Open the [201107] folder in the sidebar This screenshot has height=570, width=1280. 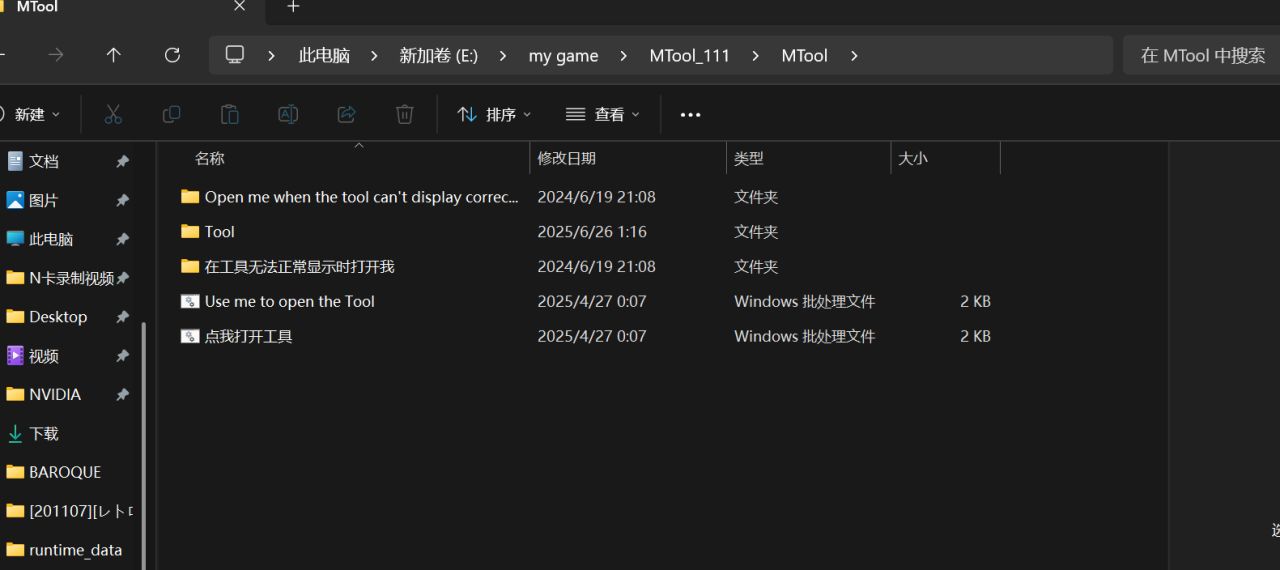pos(80,511)
